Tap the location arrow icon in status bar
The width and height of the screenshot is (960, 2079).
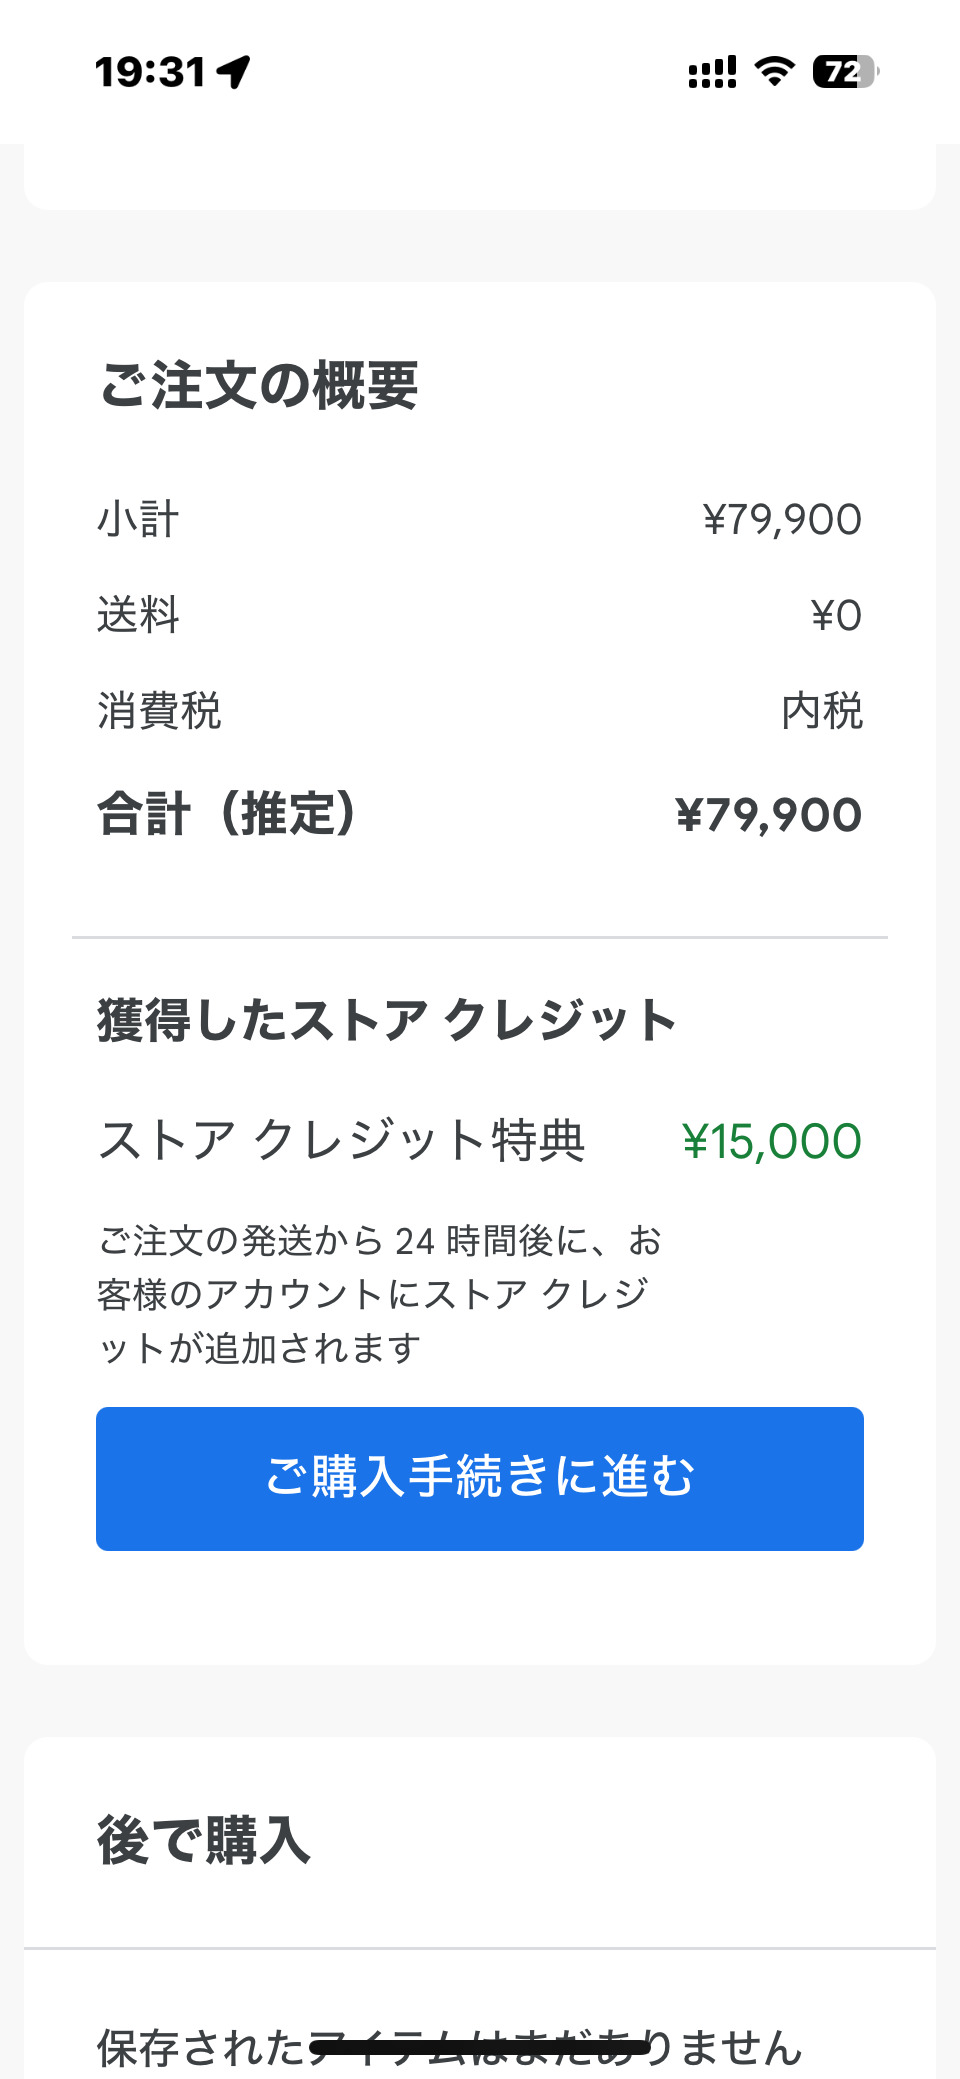point(234,72)
